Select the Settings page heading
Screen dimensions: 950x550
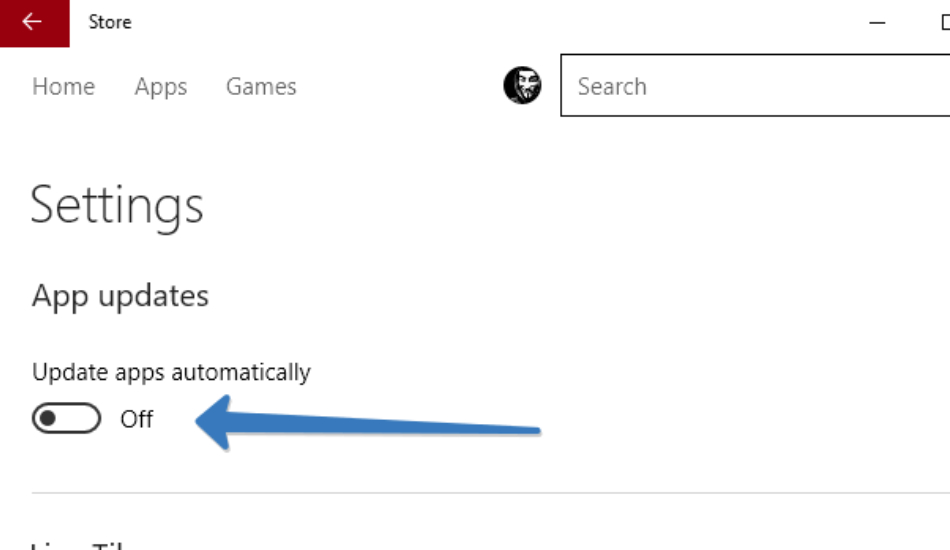(117, 206)
